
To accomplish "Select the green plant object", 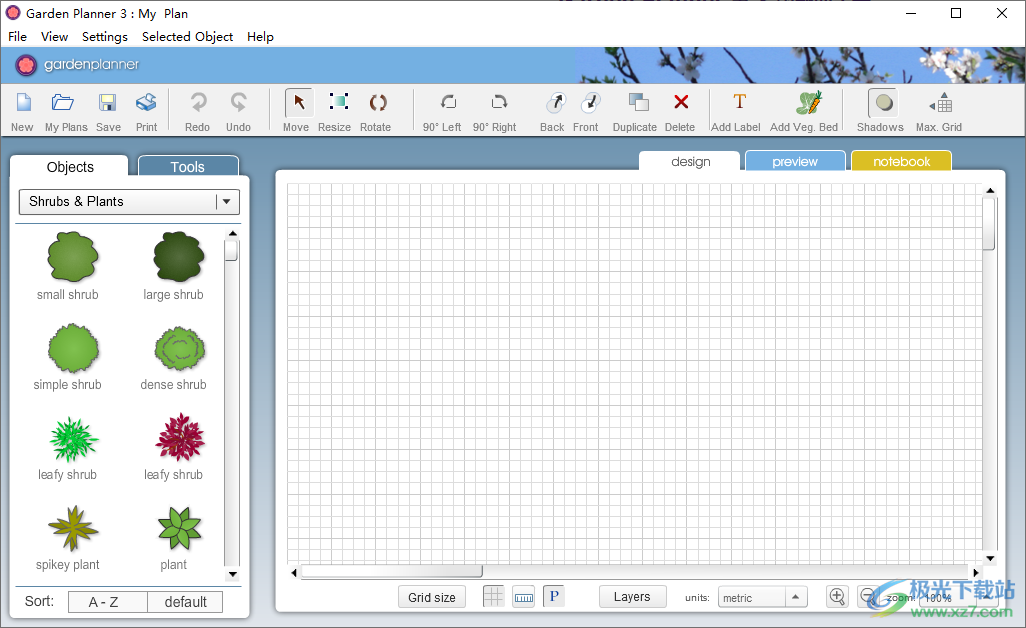I will coord(179,529).
